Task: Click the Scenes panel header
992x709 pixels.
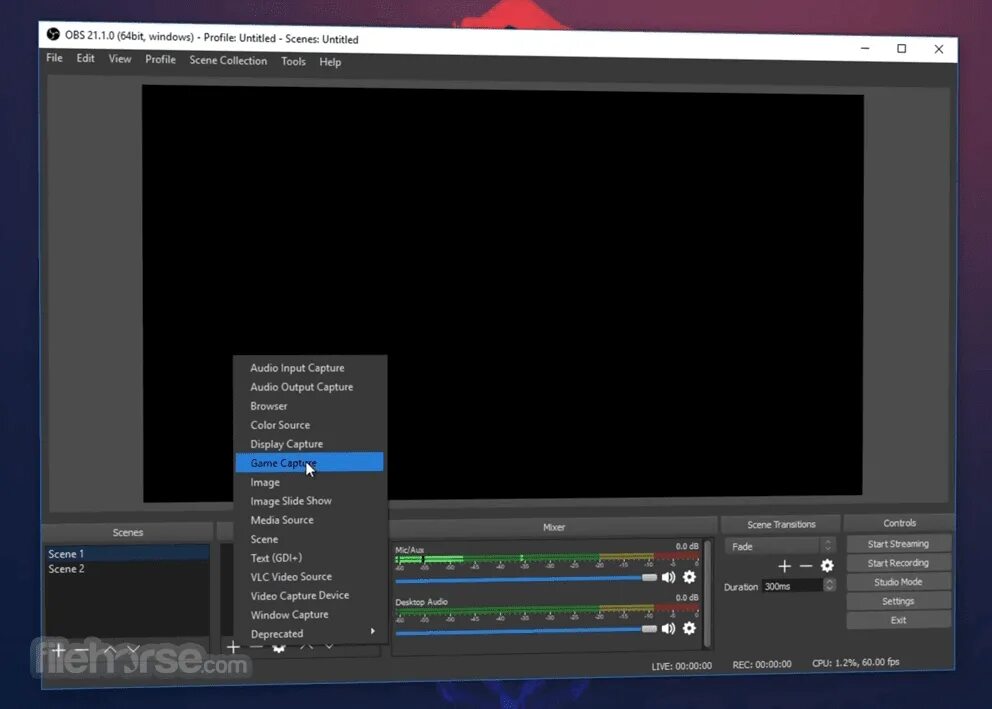Action: point(128,532)
